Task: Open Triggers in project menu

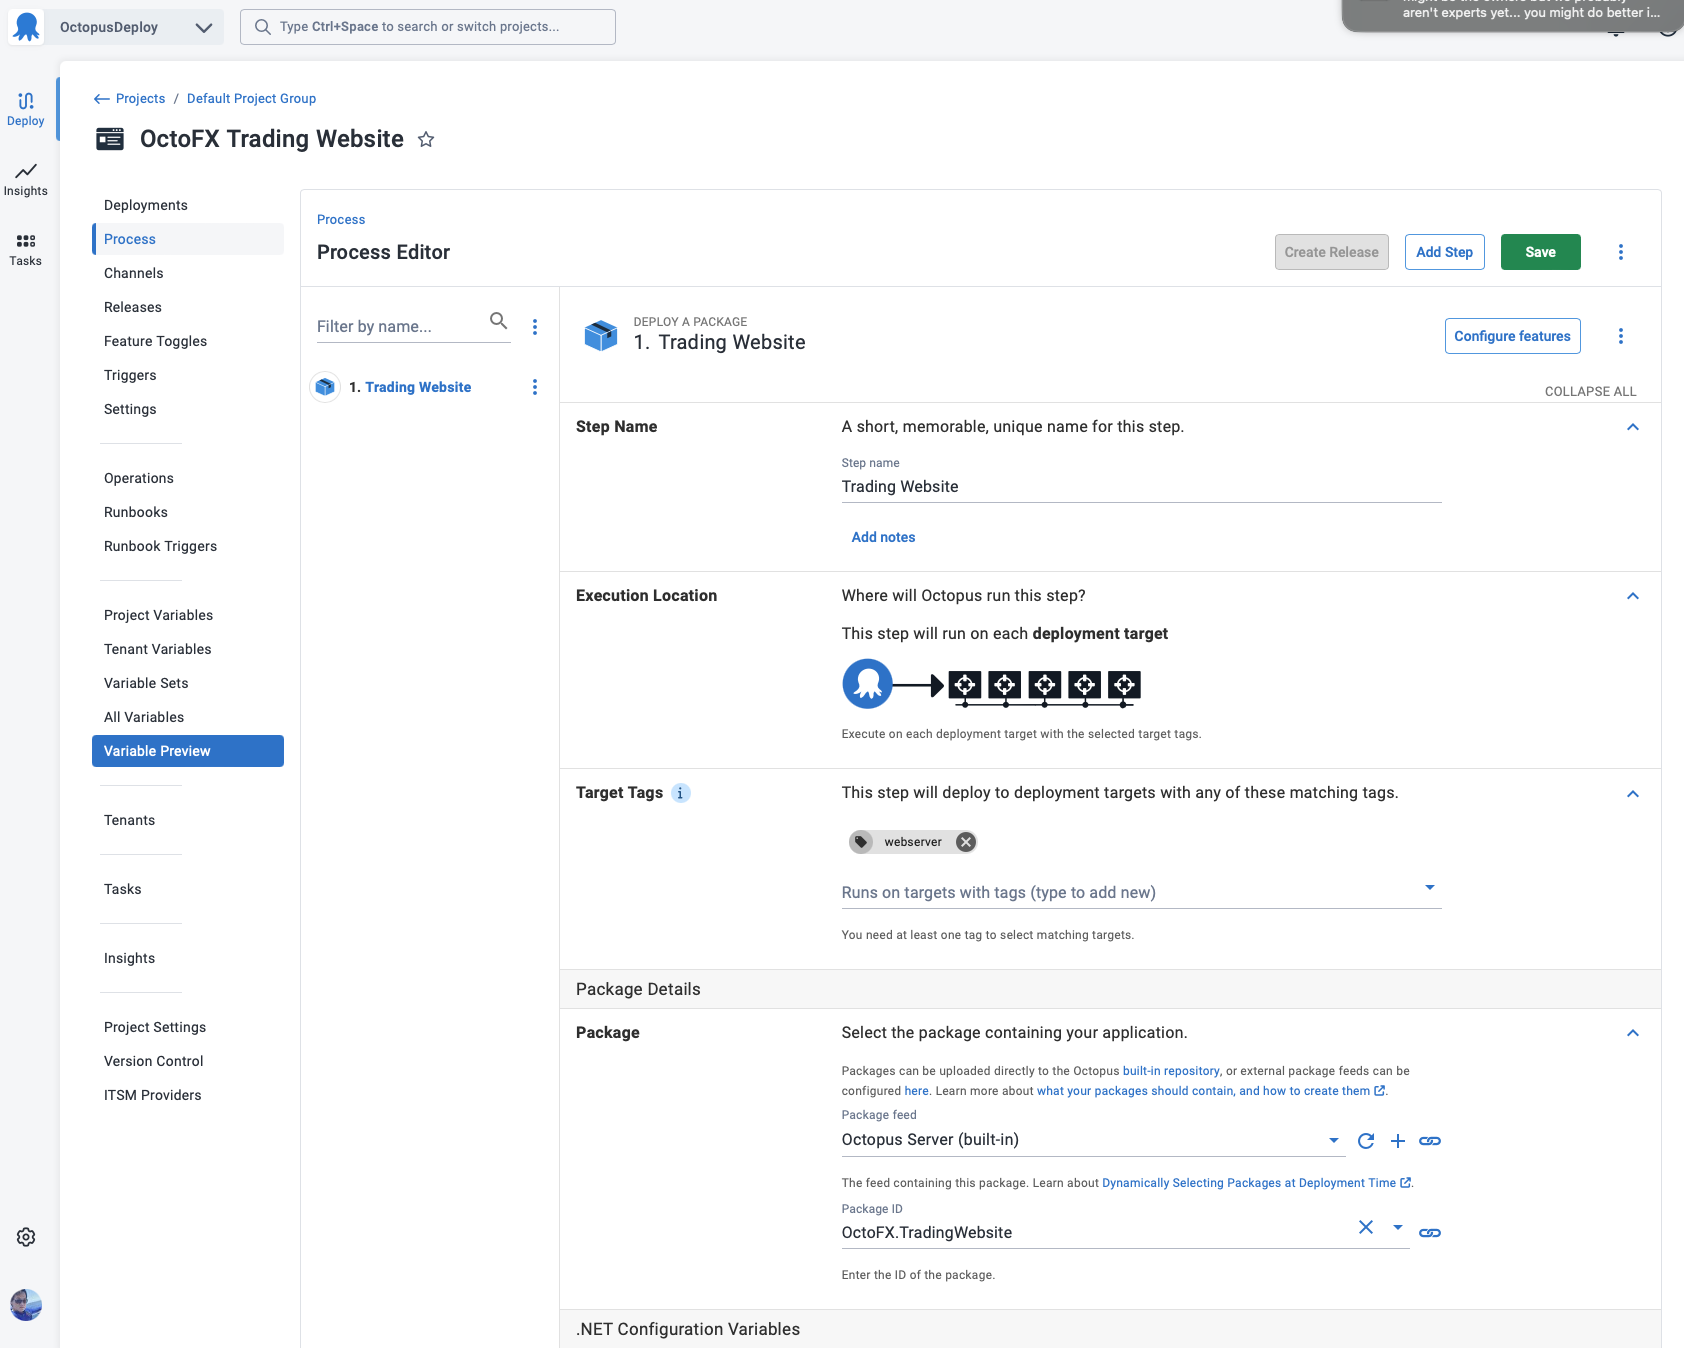Action: 130,375
